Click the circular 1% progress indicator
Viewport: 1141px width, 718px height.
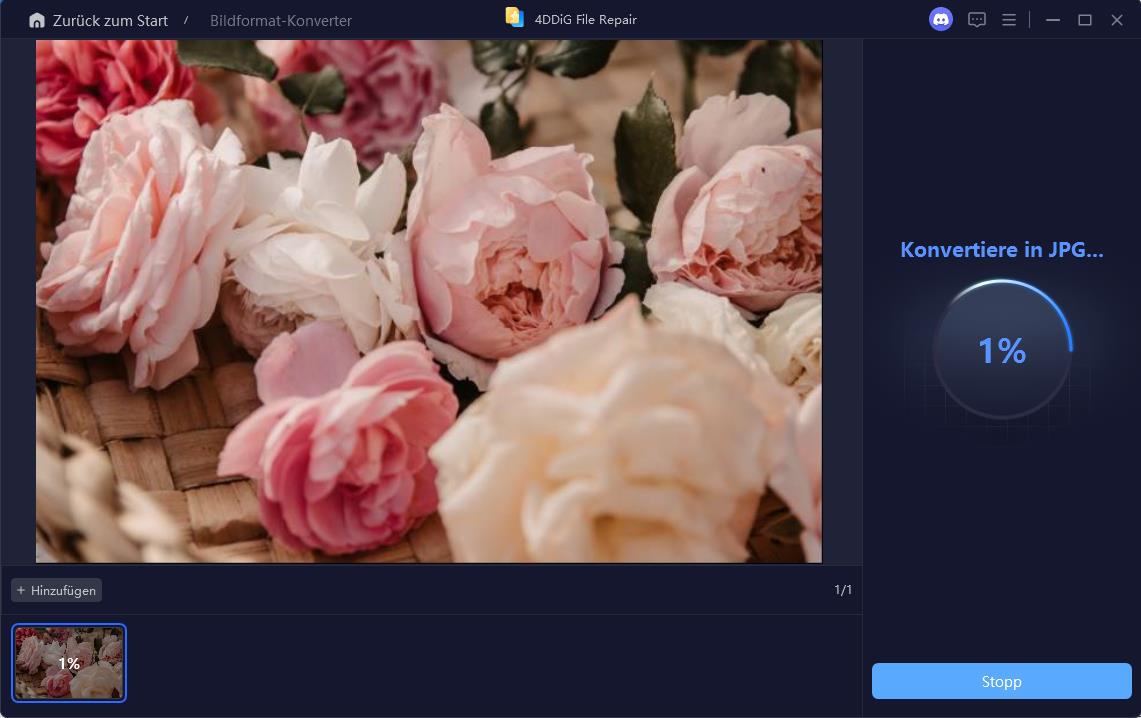point(1002,350)
